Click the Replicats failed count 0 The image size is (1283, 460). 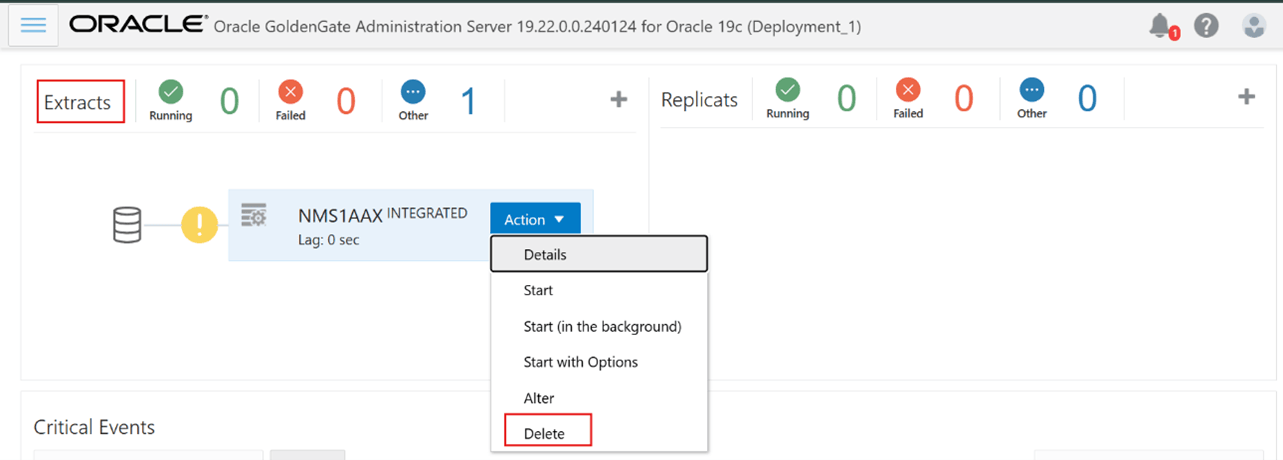coord(963,98)
